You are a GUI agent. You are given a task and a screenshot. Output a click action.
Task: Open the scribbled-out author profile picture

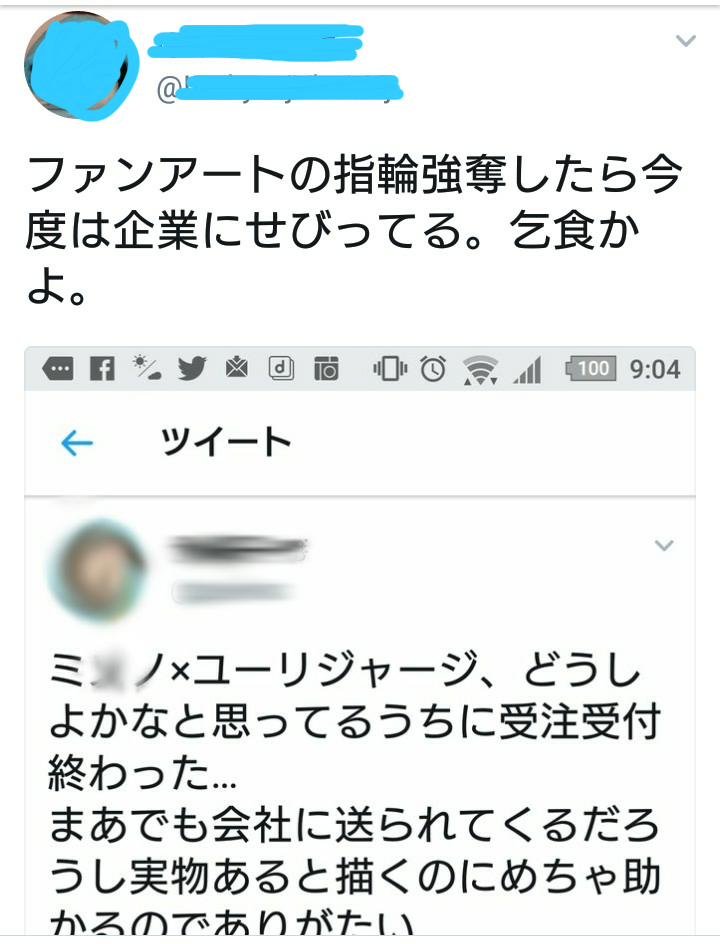(x=80, y=66)
